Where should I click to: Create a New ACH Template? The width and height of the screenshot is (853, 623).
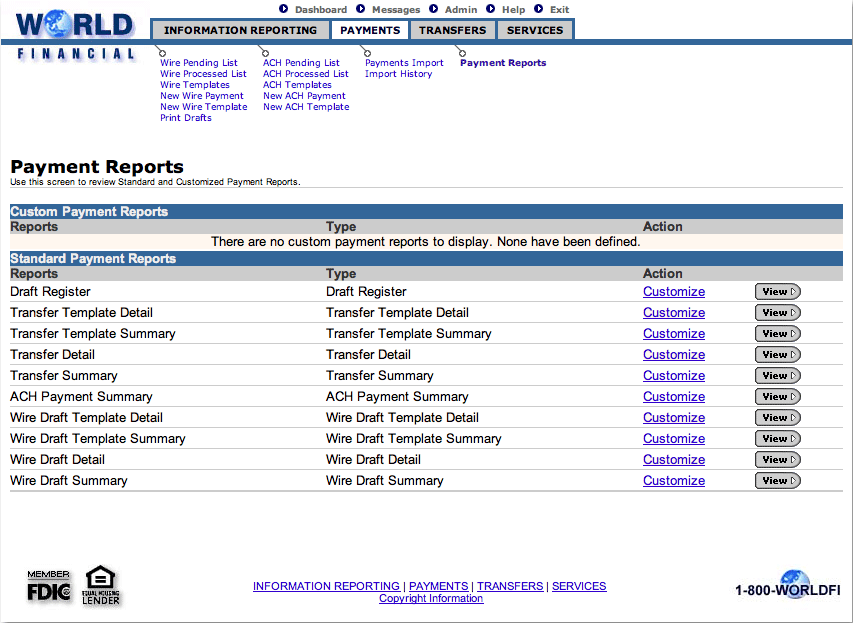(x=306, y=107)
